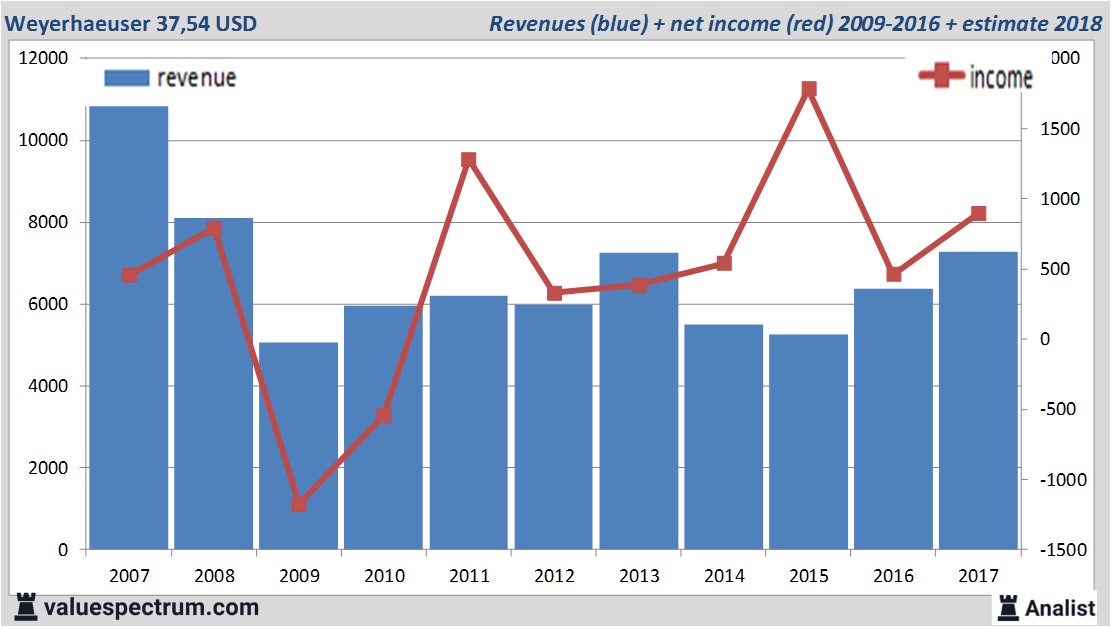The width and height of the screenshot is (1111, 627).
Task: Click the Analist rook logo icon
Action: [x=1008, y=606]
